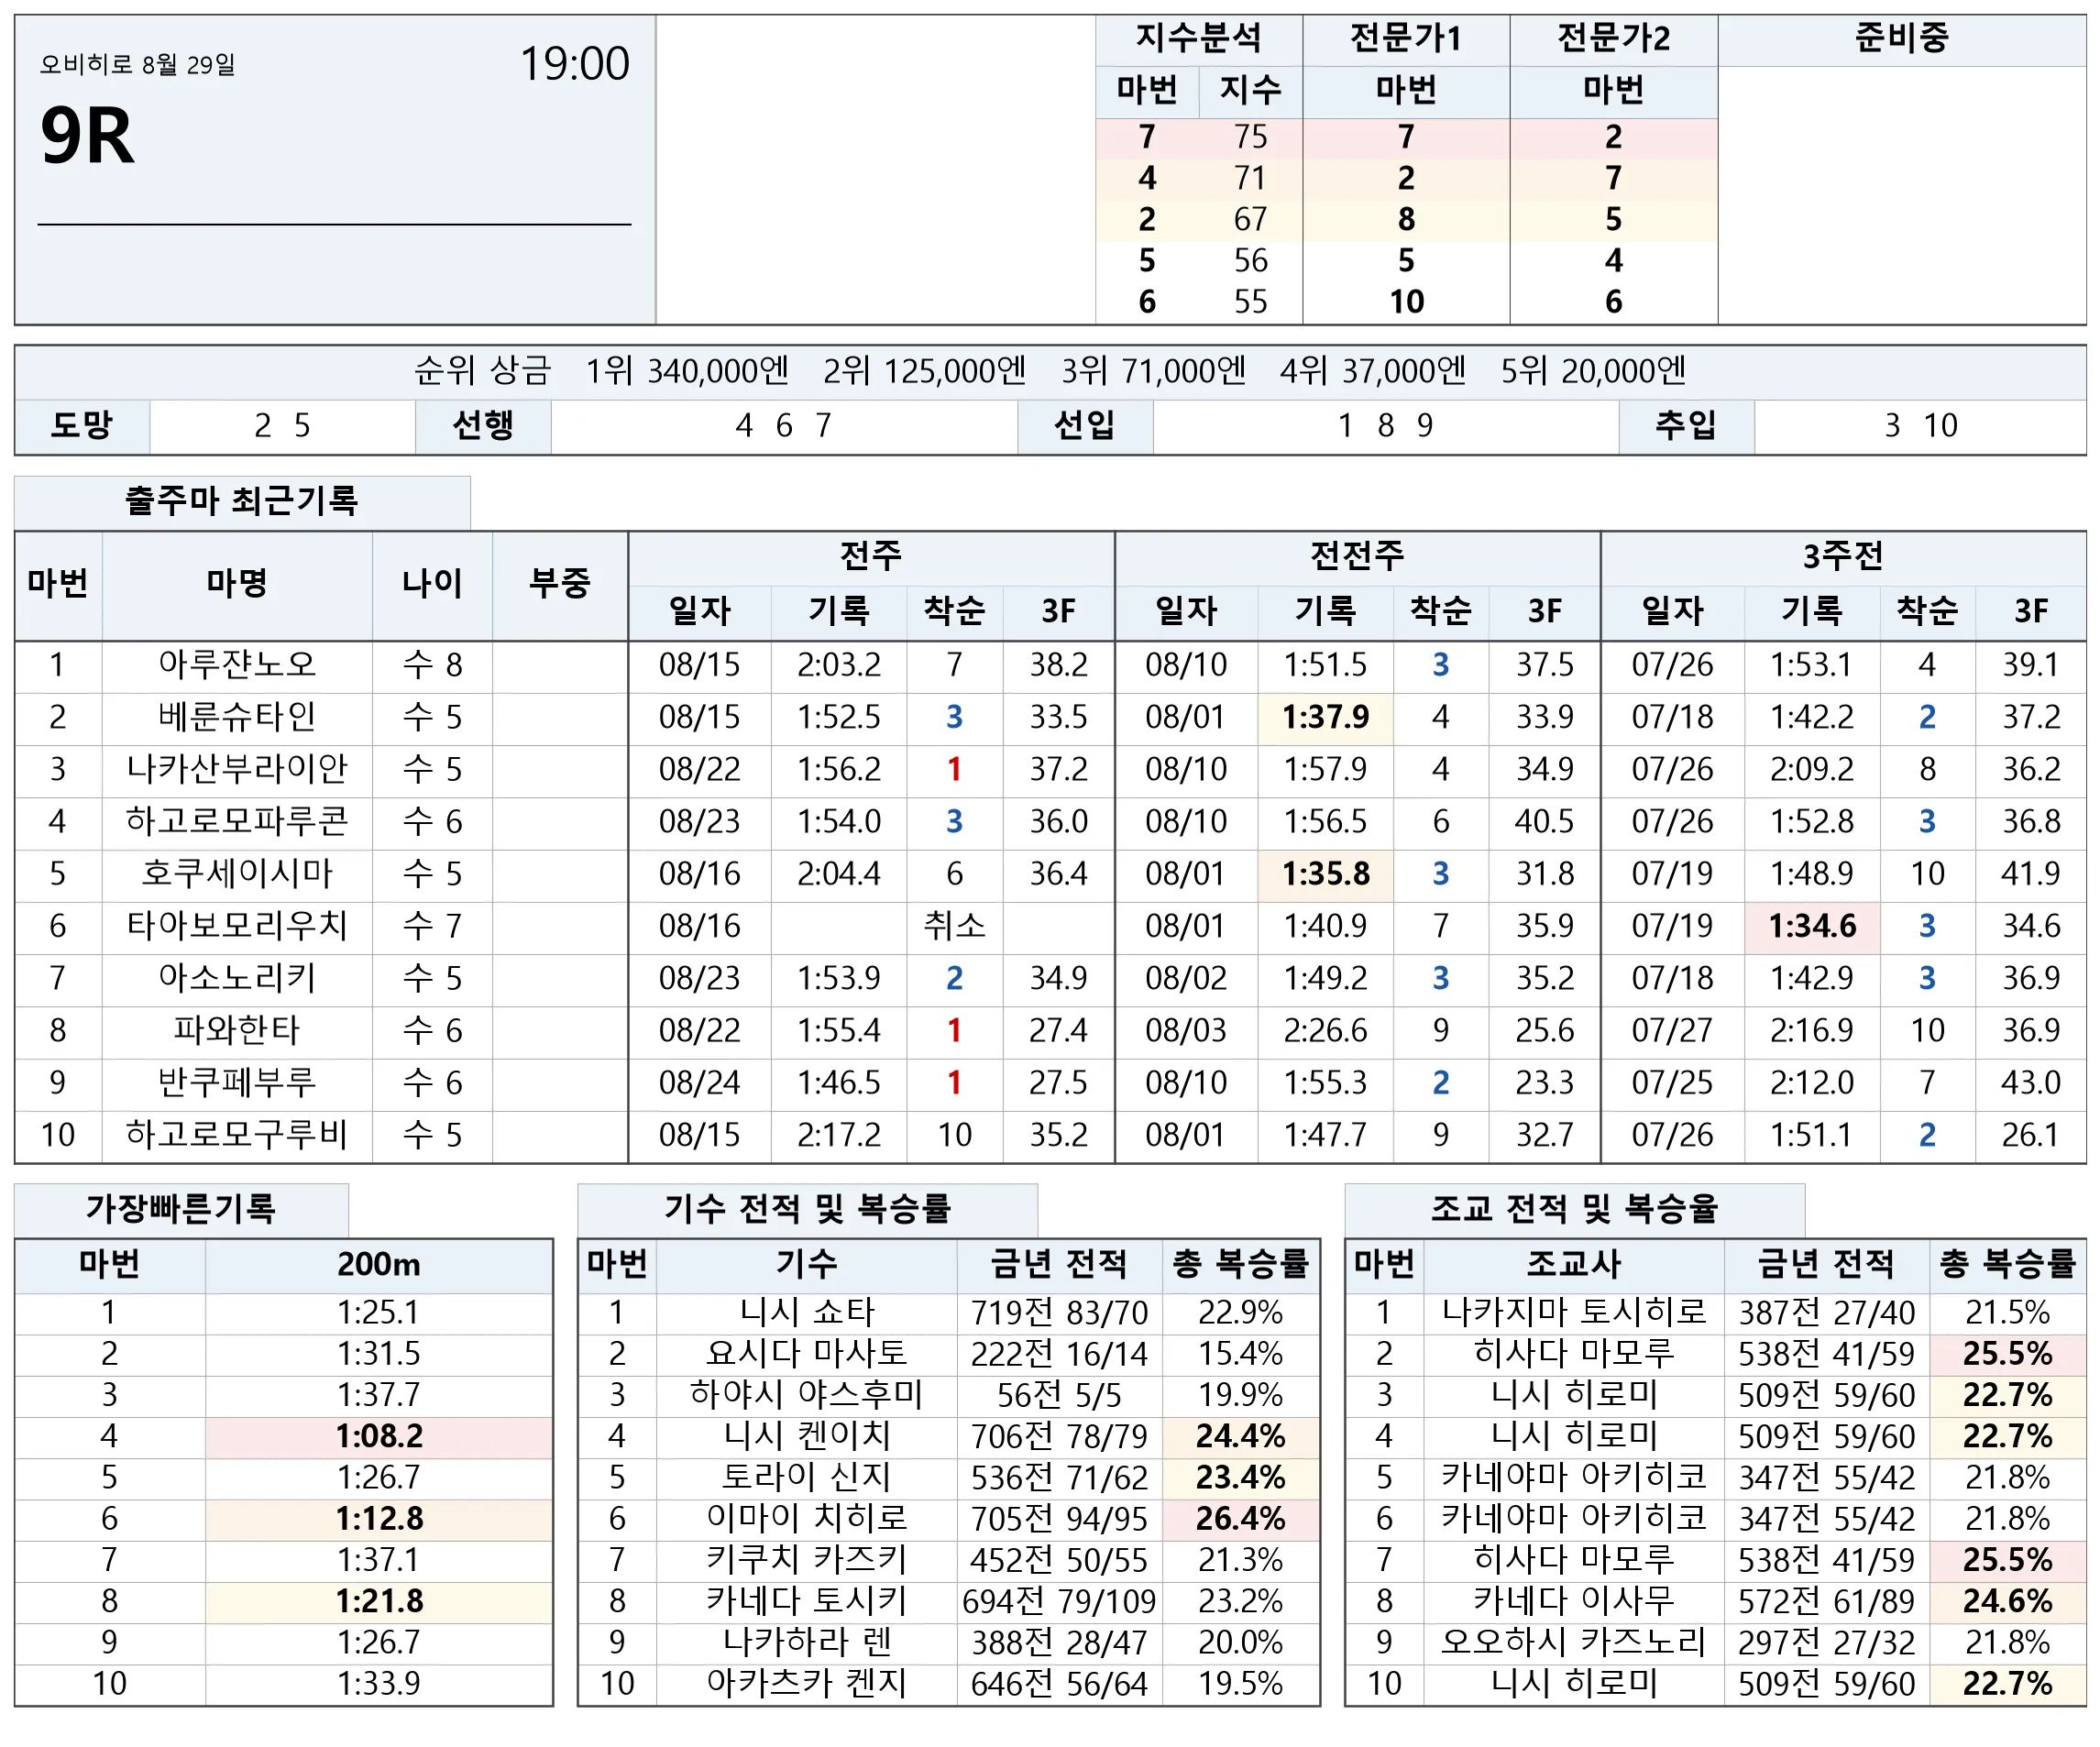Click the 출주마 최근기록 section title
This screenshot has width=2100, height=1747.
241,501
